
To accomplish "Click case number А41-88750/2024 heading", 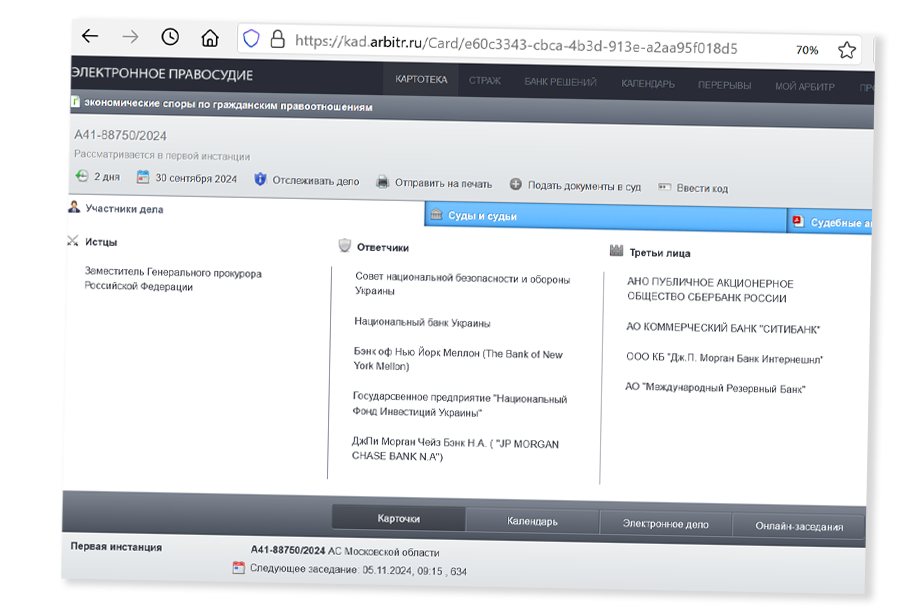I will [x=120, y=136].
